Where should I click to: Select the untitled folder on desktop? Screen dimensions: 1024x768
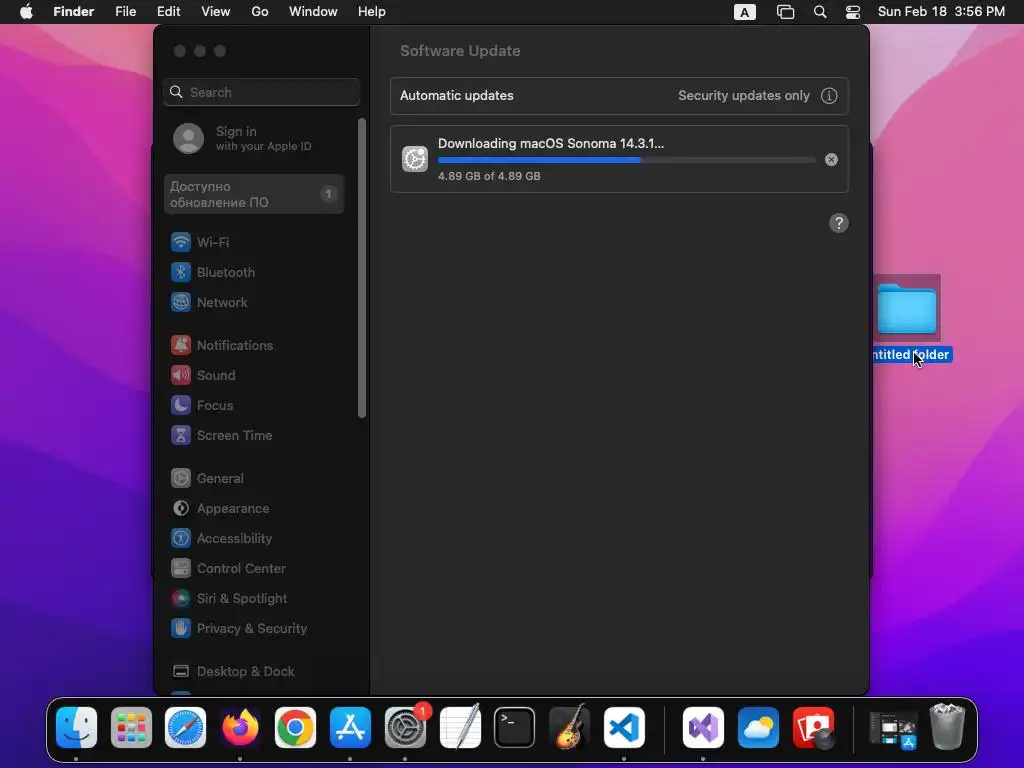click(x=907, y=319)
